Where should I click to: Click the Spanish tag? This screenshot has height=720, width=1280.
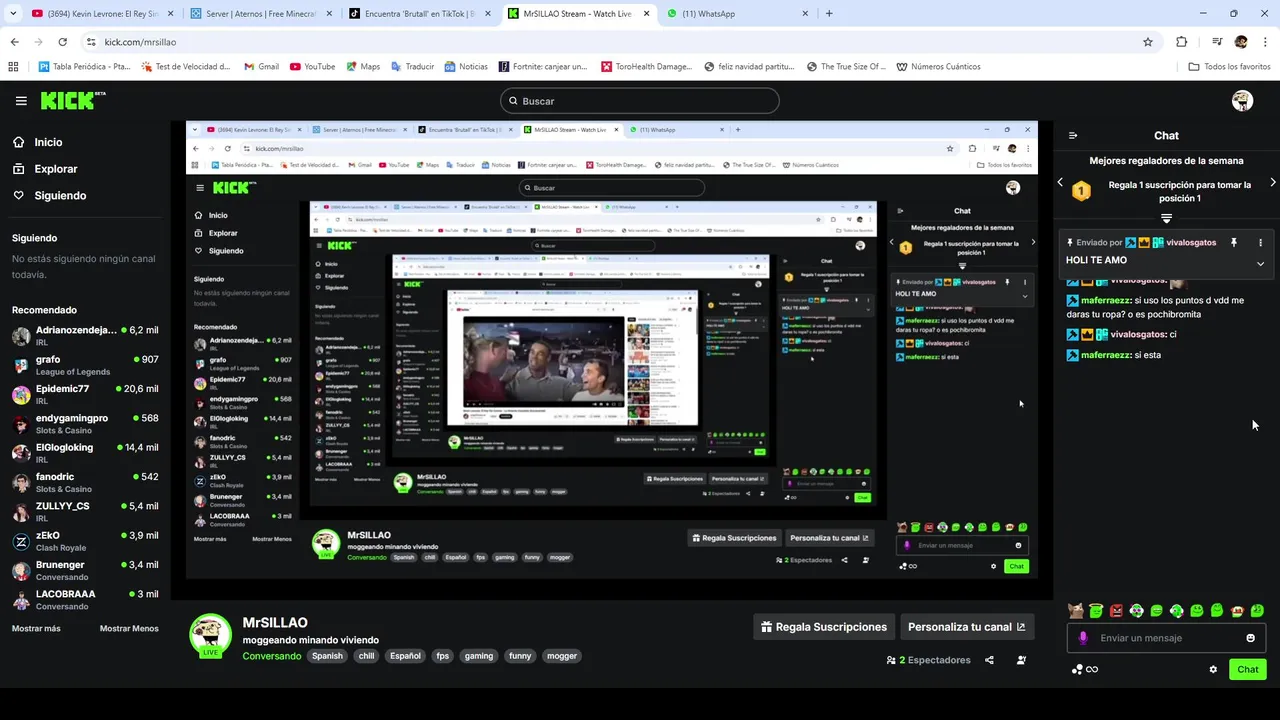pos(327,656)
